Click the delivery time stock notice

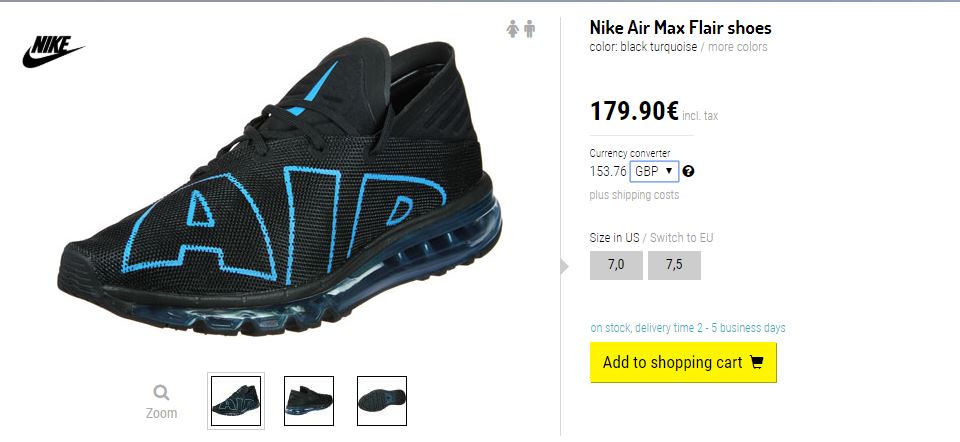(x=688, y=328)
